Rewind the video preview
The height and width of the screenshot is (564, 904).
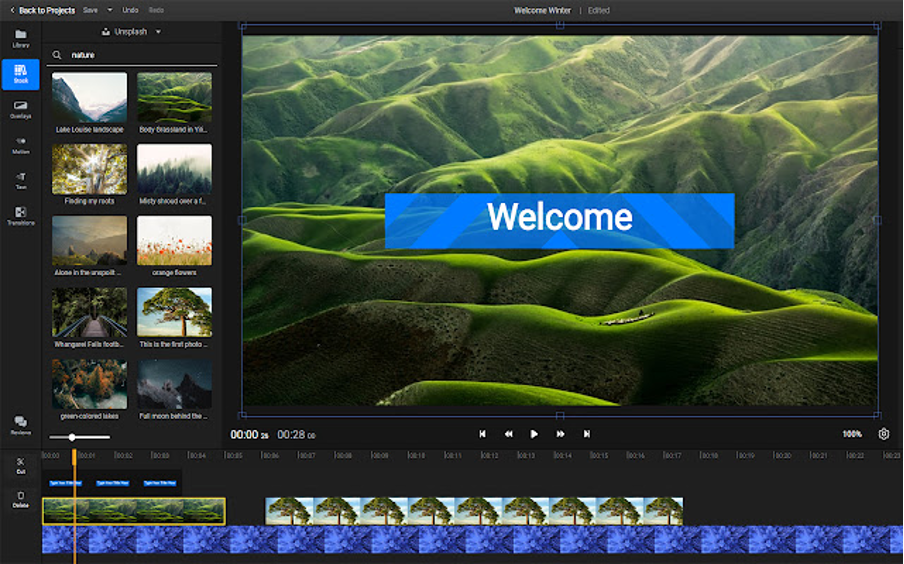point(508,434)
